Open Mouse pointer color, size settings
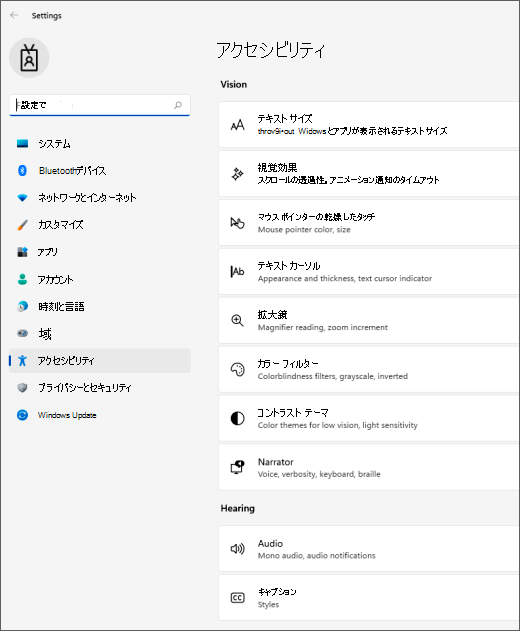The height and width of the screenshot is (631, 520). point(368,223)
